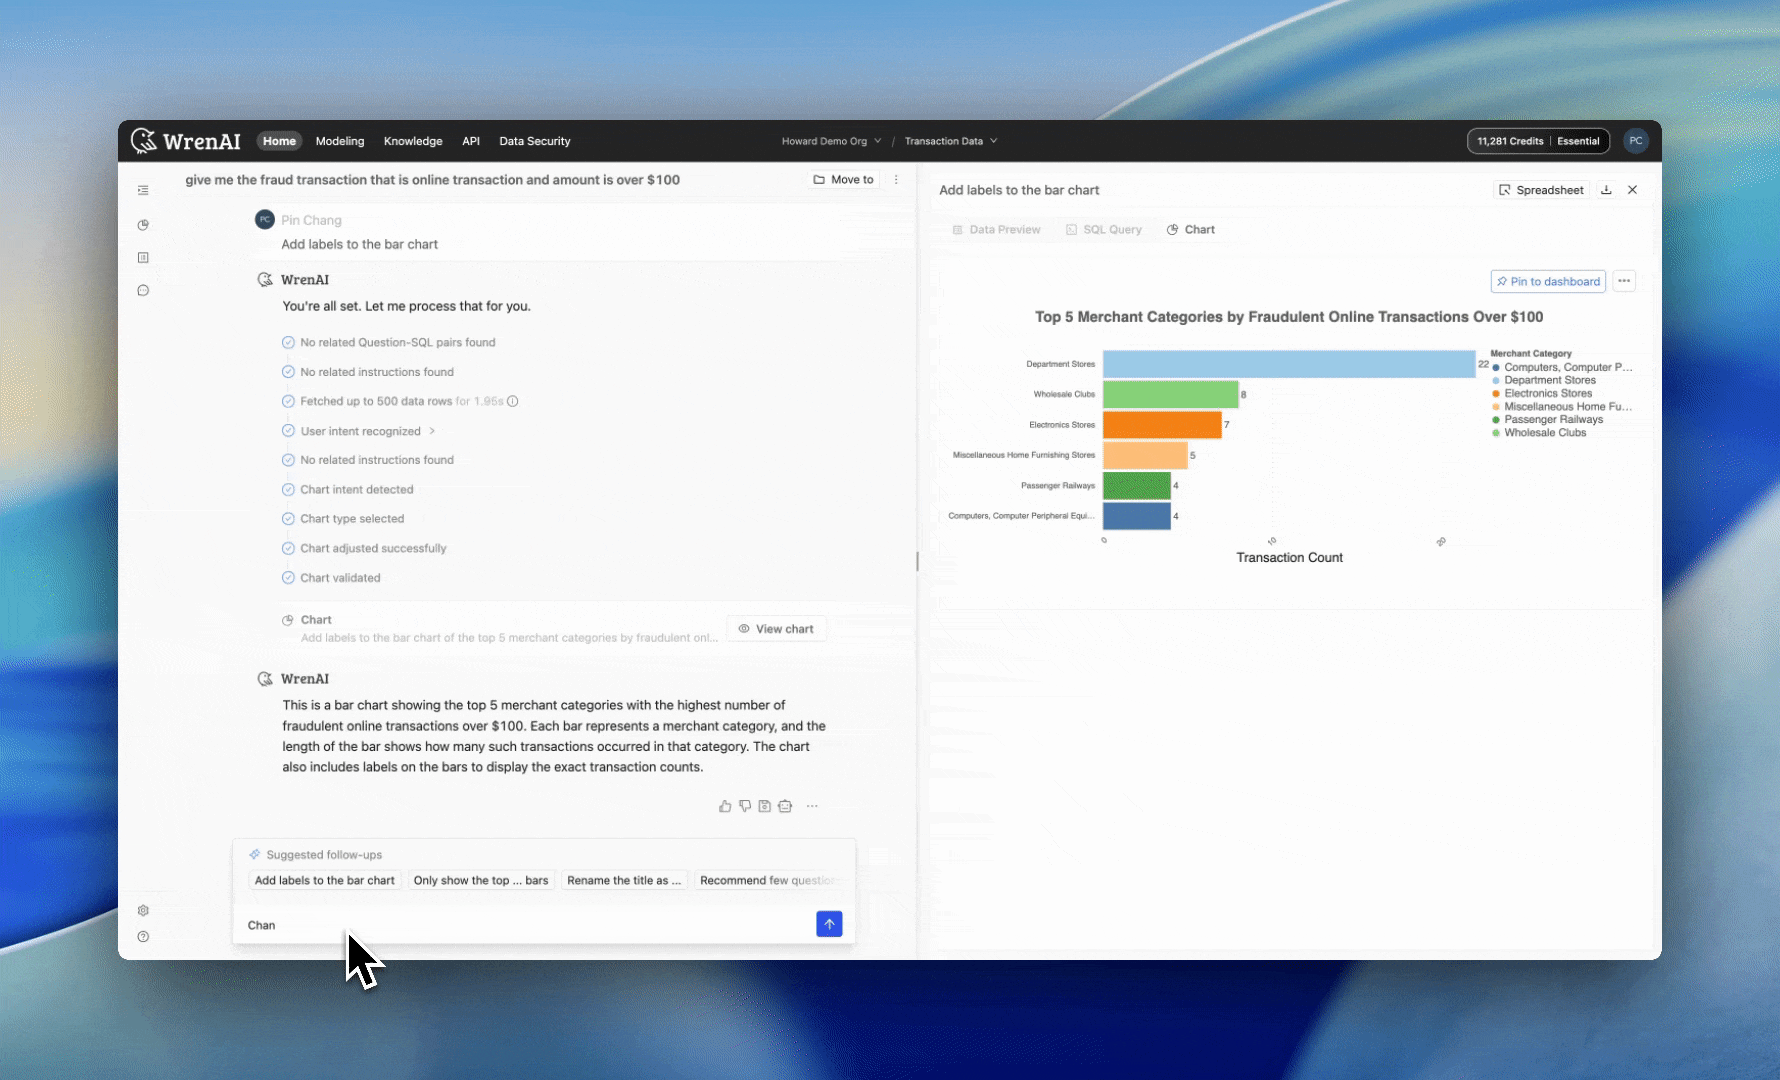Viewport: 1780px width, 1080px height.
Task: Click the thumbs down feedback icon
Action: [745, 806]
